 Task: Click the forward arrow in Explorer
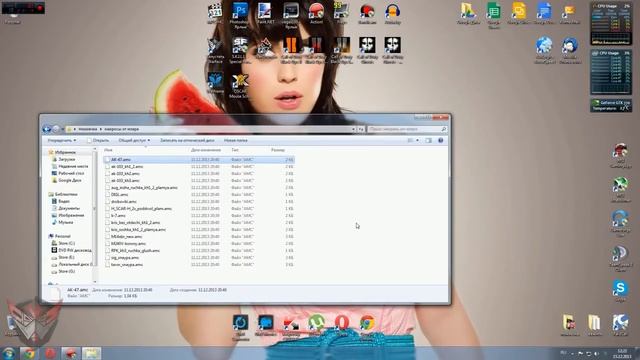point(56,129)
